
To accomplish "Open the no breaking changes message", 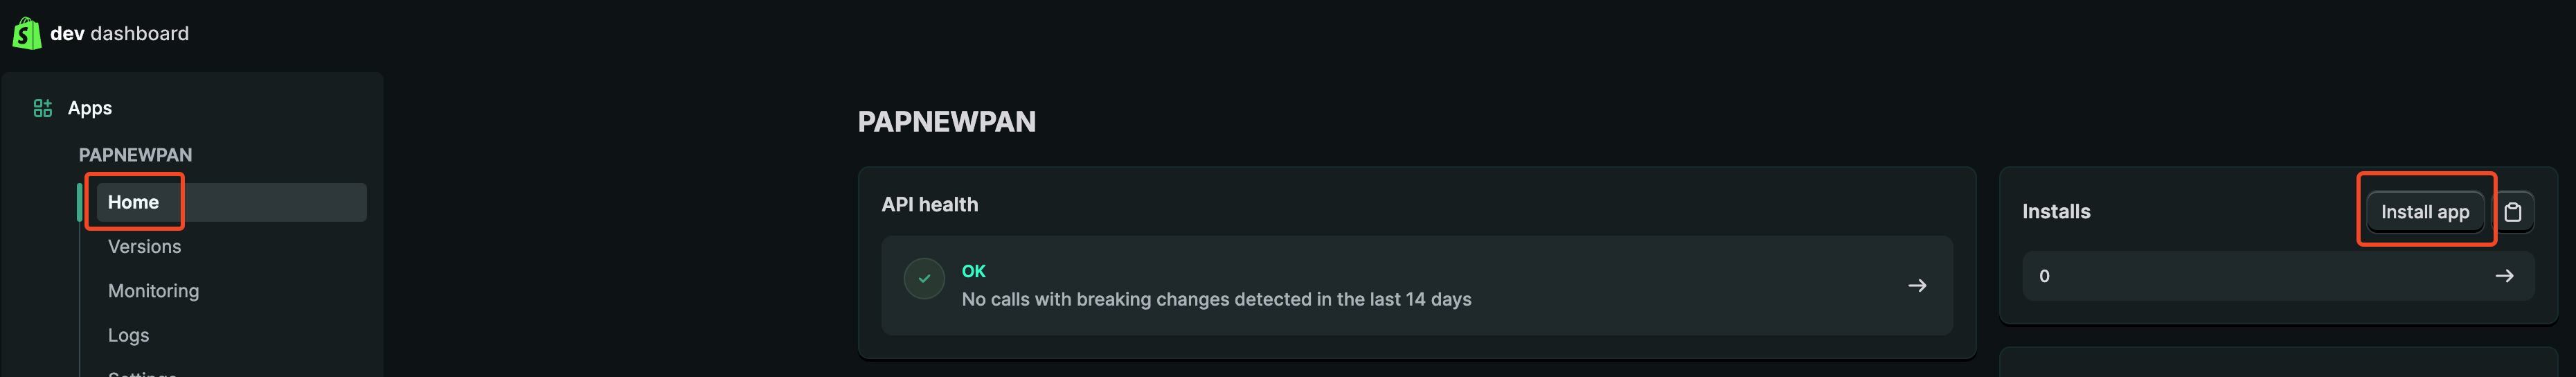I will pos(1215,299).
